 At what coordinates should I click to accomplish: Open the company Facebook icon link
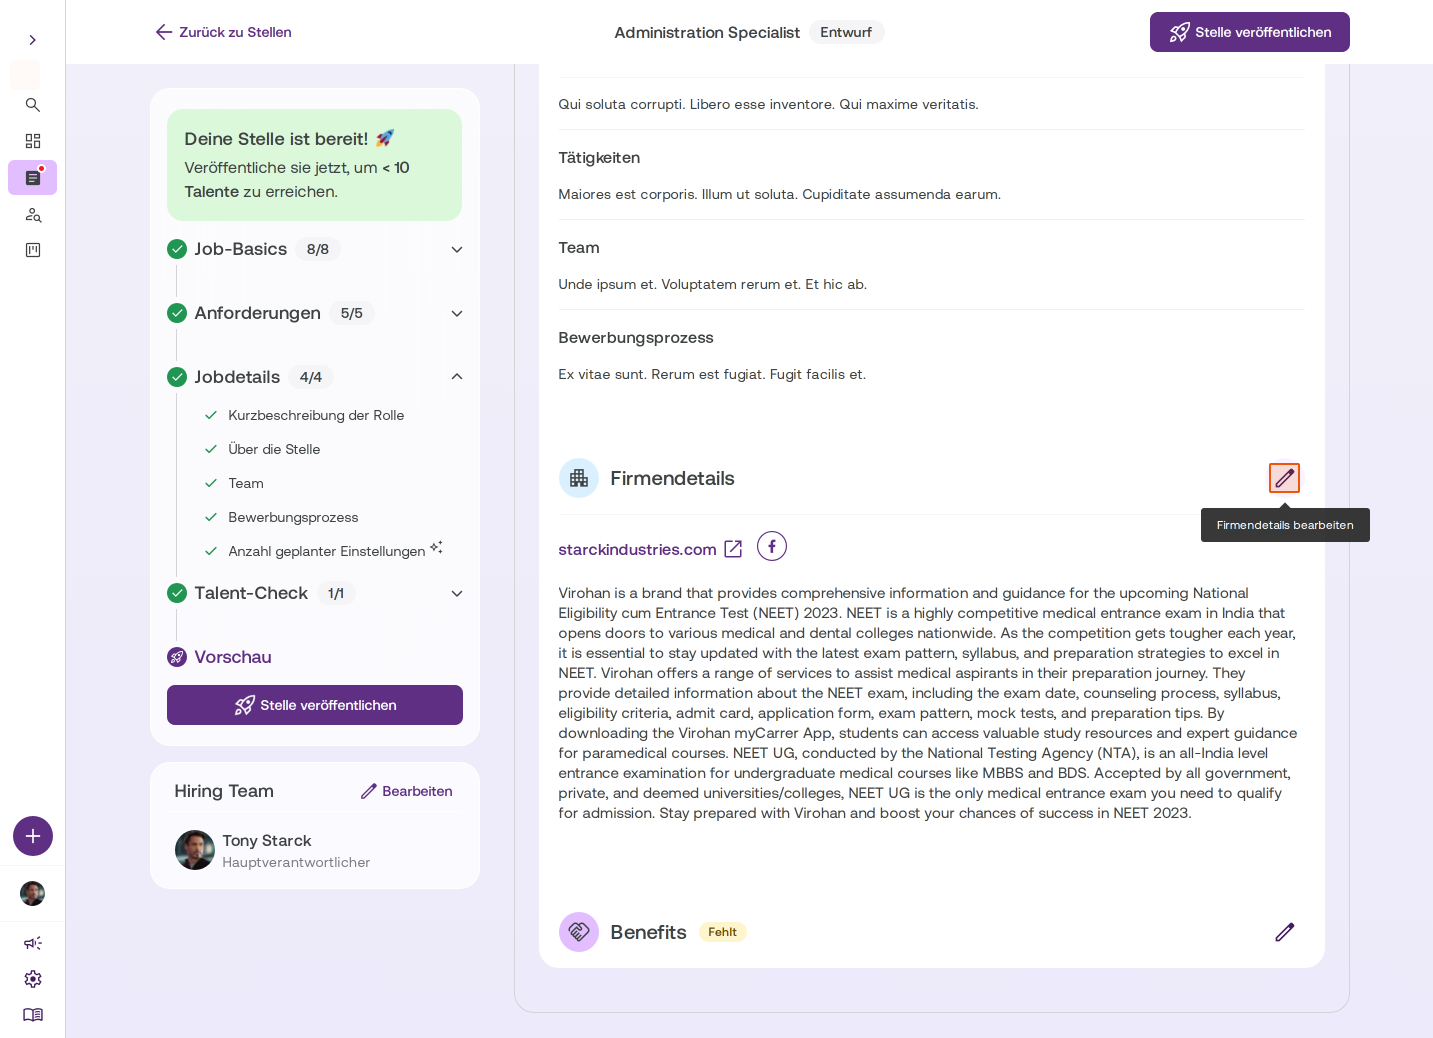point(772,547)
